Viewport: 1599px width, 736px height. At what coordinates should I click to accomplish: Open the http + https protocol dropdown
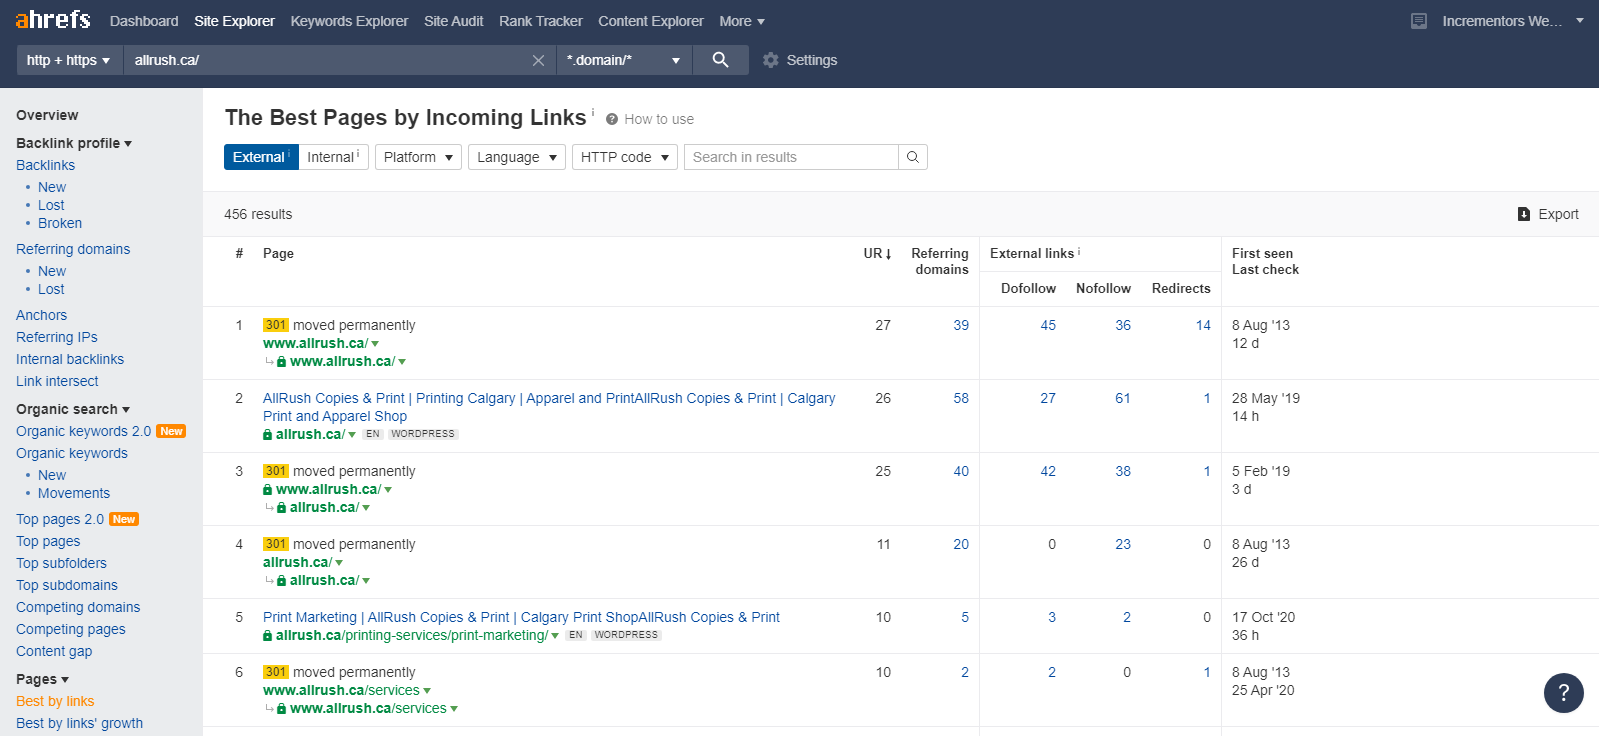(x=68, y=60)
